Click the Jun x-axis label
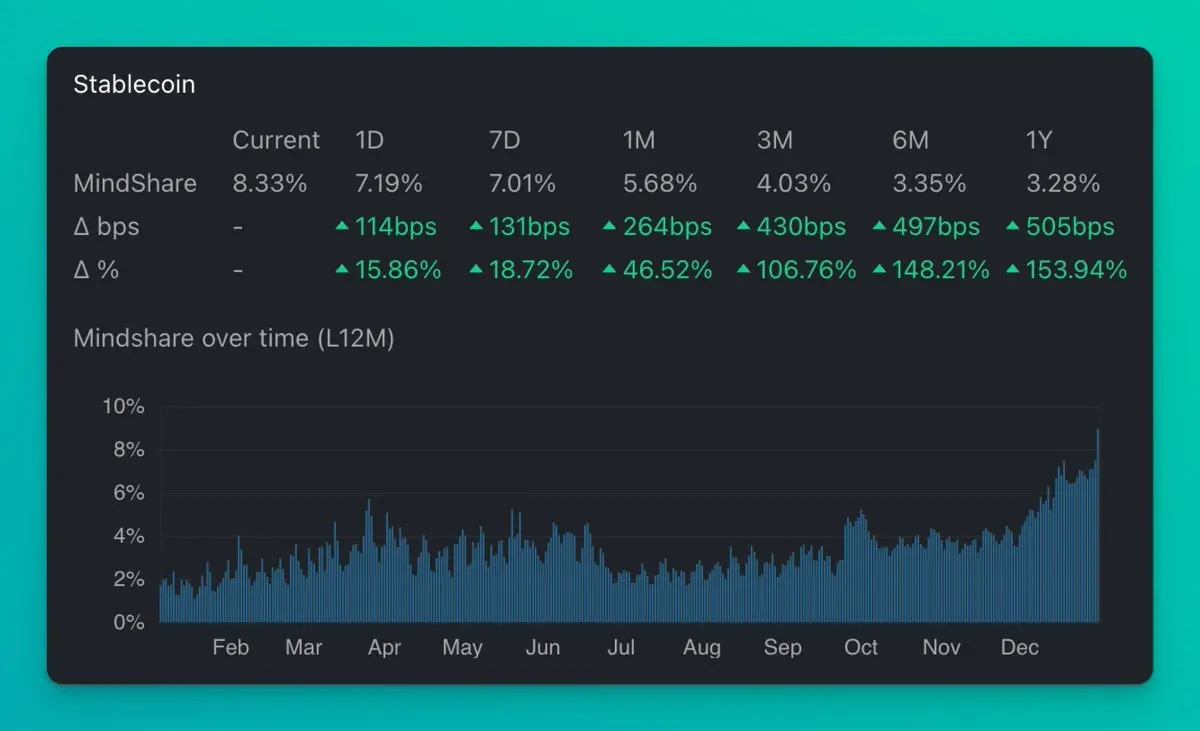The width and height of the screenshot is (1200, 731). [x=543, y=647]
